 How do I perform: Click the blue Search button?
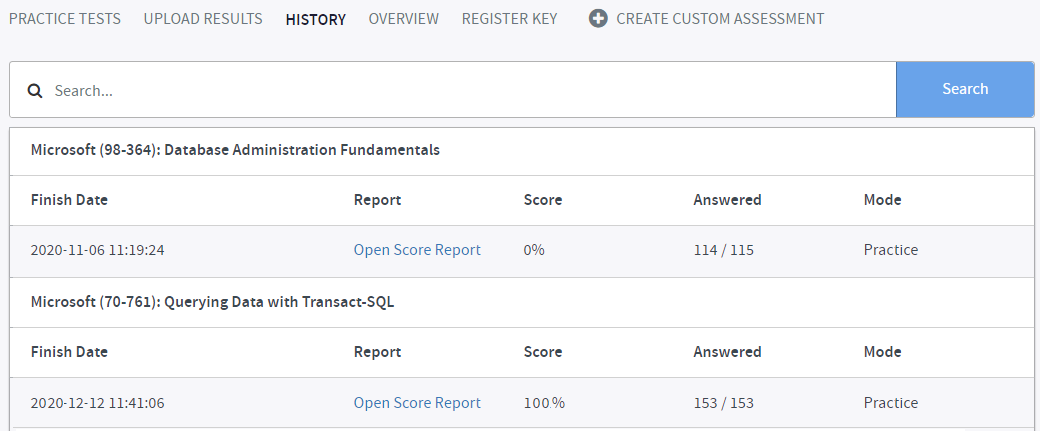(965, 90)
